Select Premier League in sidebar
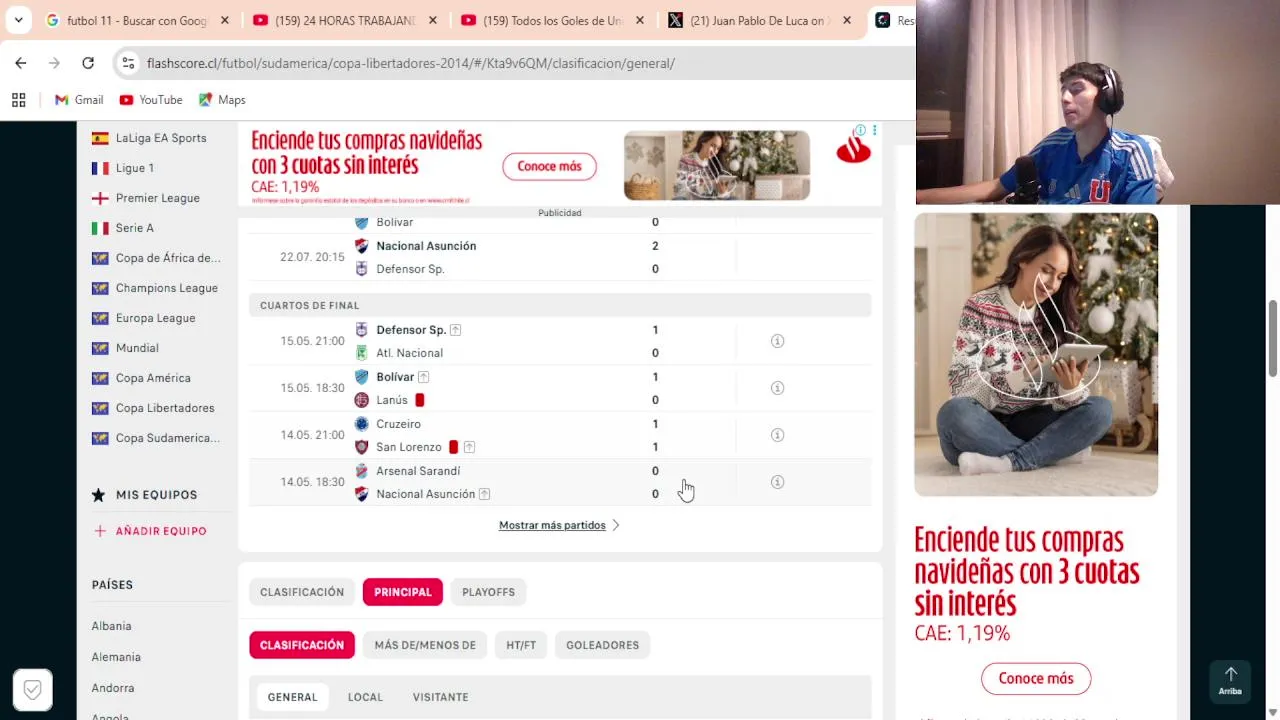 pos(158,198)
